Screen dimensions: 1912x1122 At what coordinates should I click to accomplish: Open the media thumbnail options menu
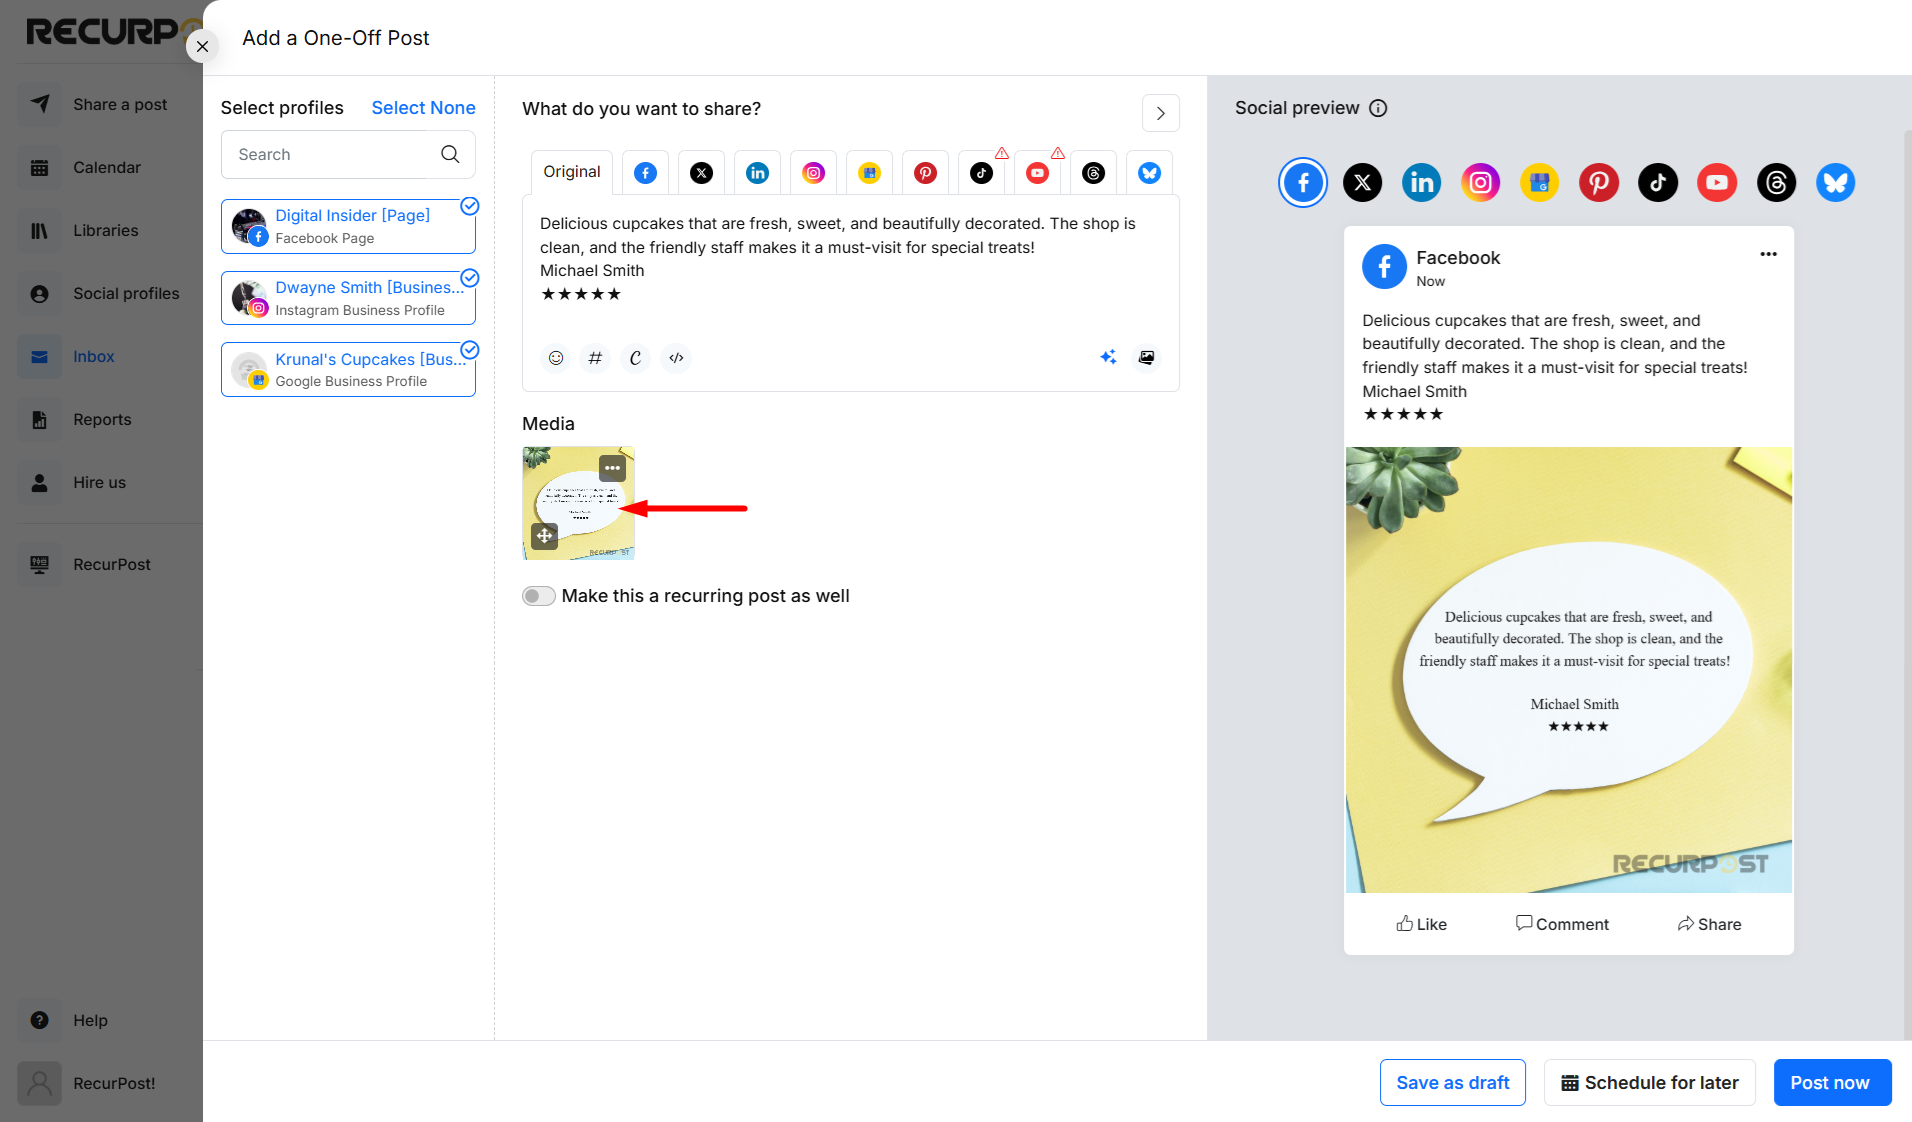(612, 468)
